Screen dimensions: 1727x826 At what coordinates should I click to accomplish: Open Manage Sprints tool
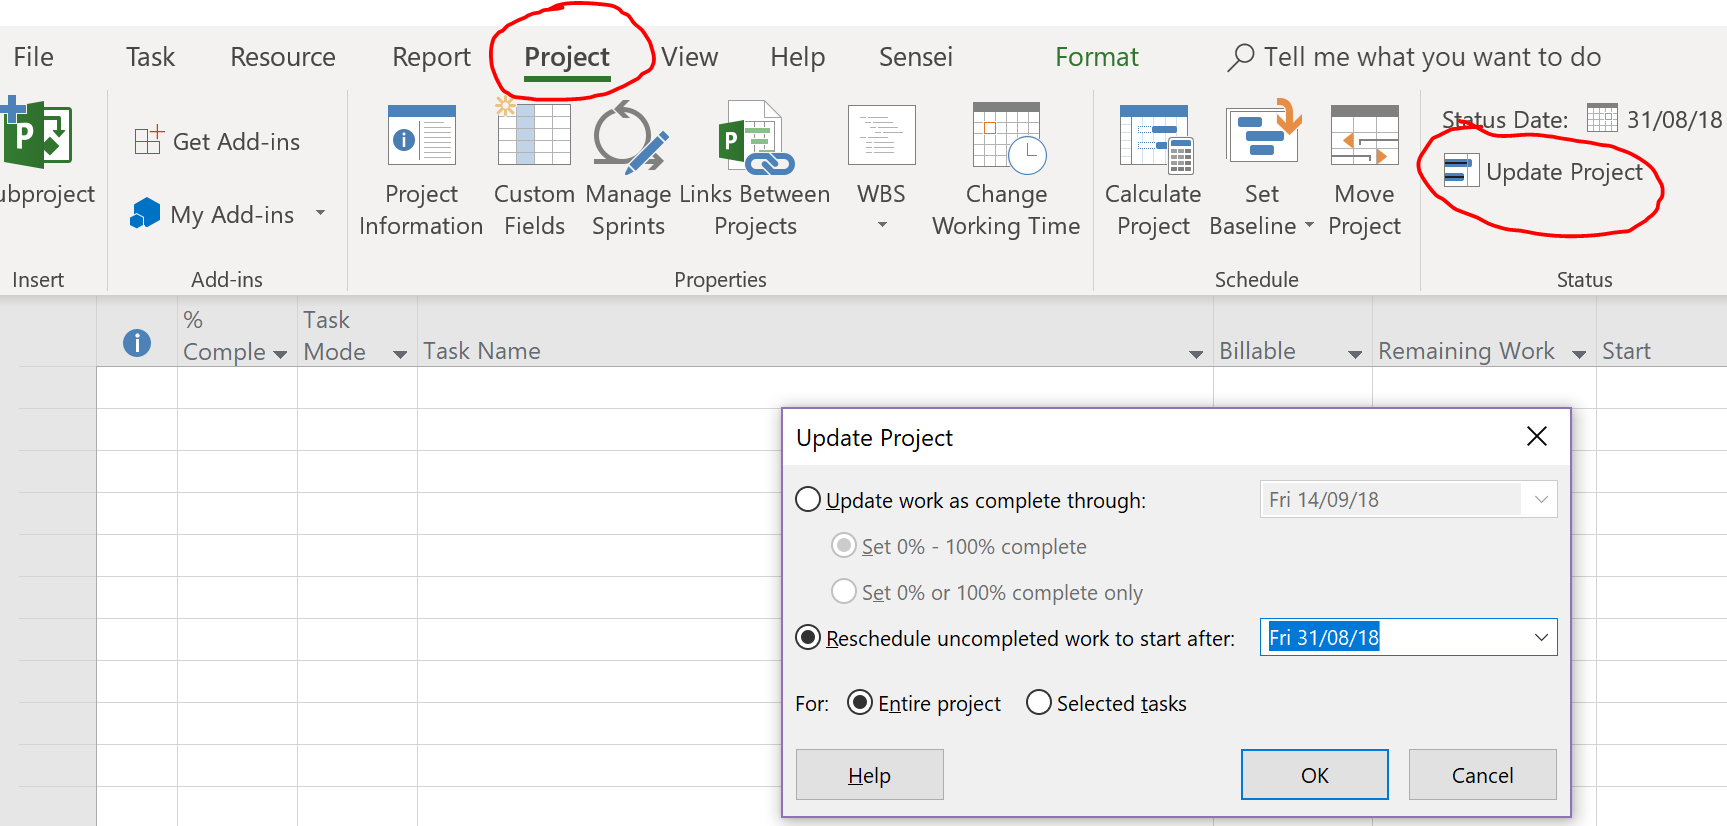coord(628,137)
